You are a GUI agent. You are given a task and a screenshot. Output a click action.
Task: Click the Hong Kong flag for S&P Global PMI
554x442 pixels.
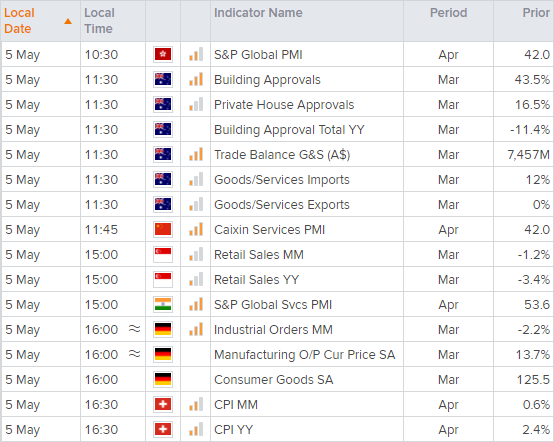point(163,54)
